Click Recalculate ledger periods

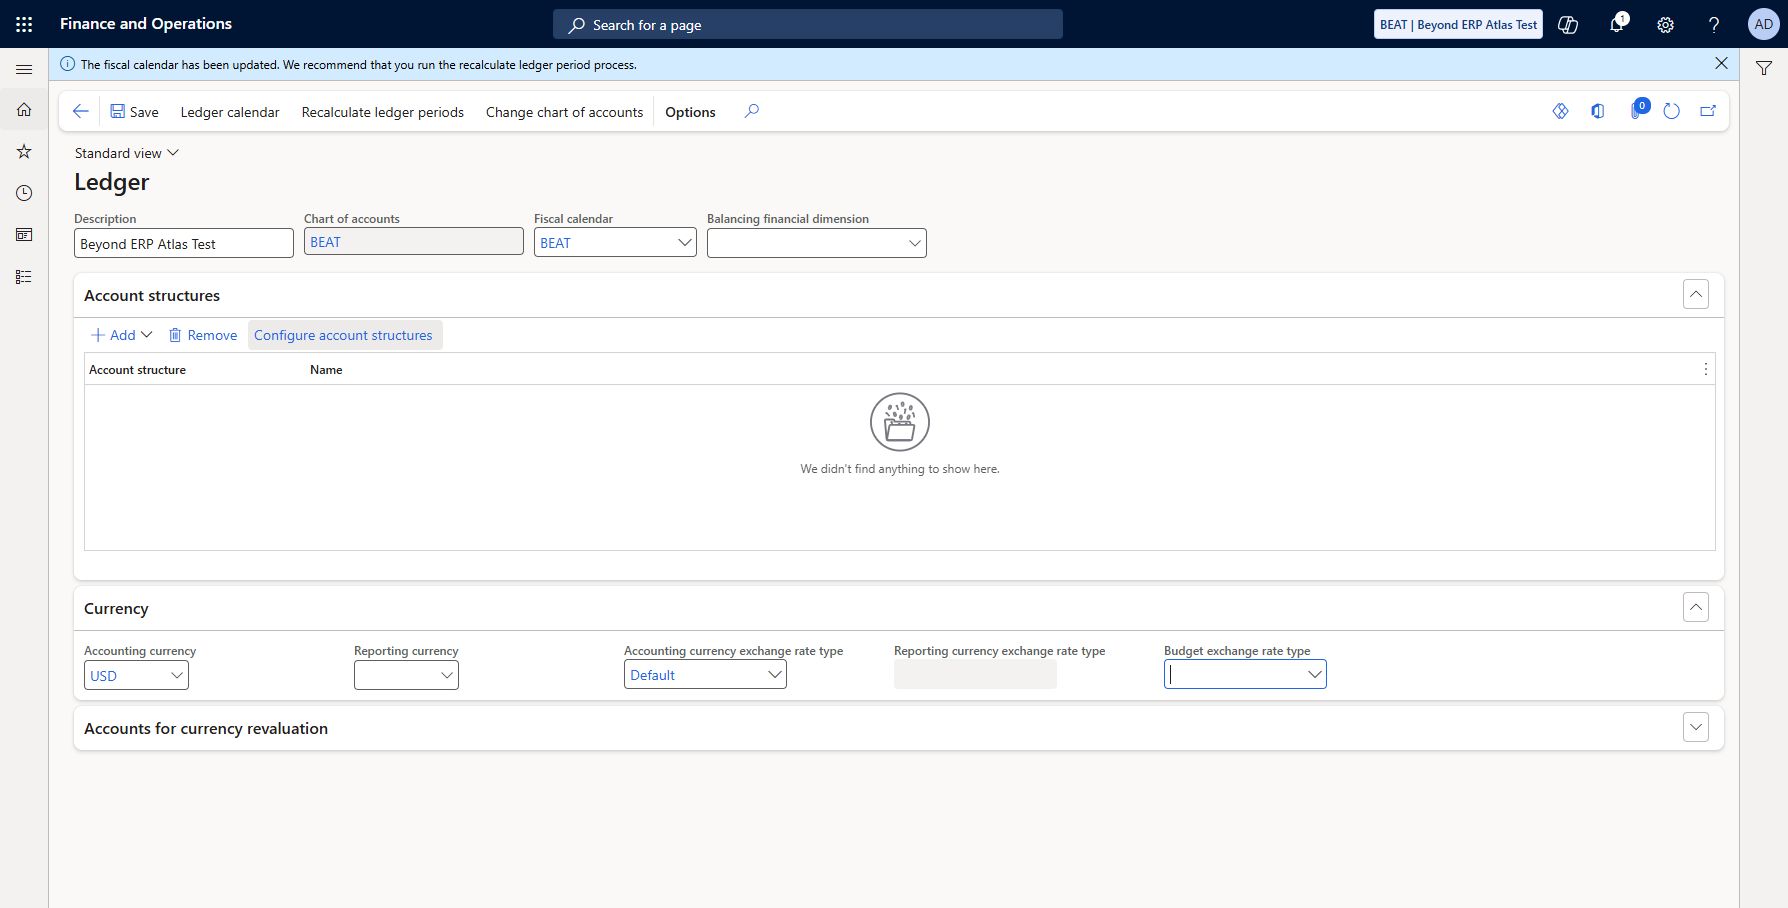coord(383,112)
